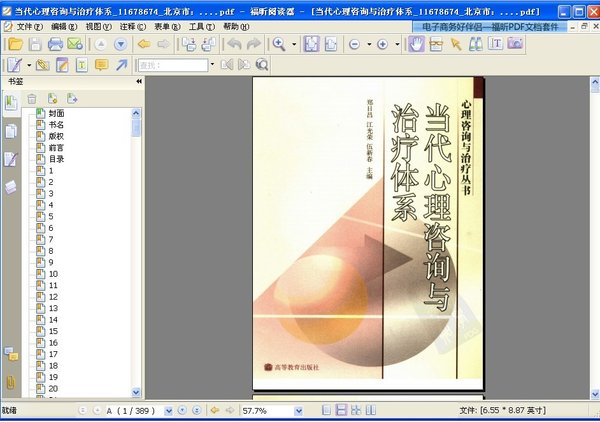This screenshot has width=600, height=422.
Task: Switch to continuous page layout in status bar
Action: [x=341, y=411]
